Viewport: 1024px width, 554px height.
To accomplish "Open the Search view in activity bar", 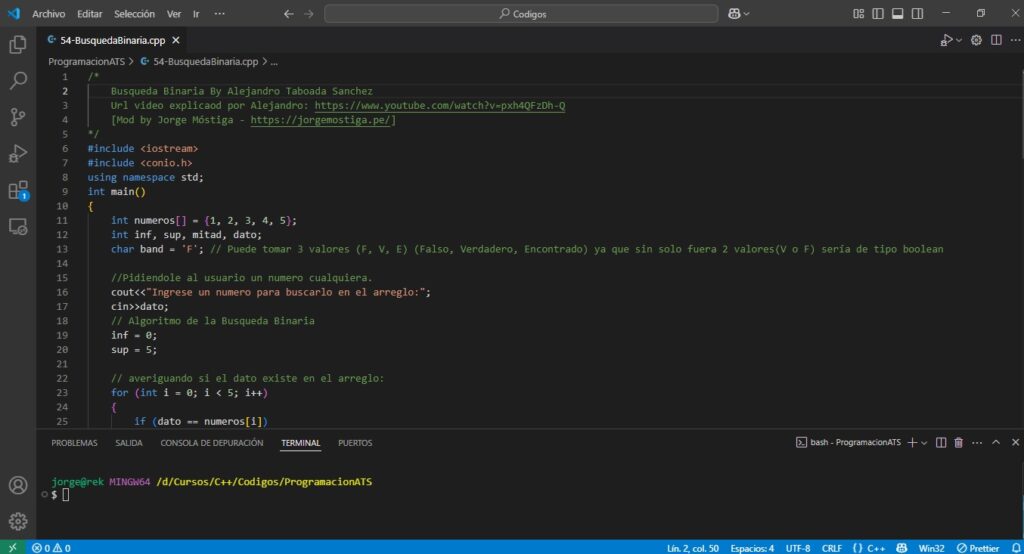I will click(x=18, y=80).
